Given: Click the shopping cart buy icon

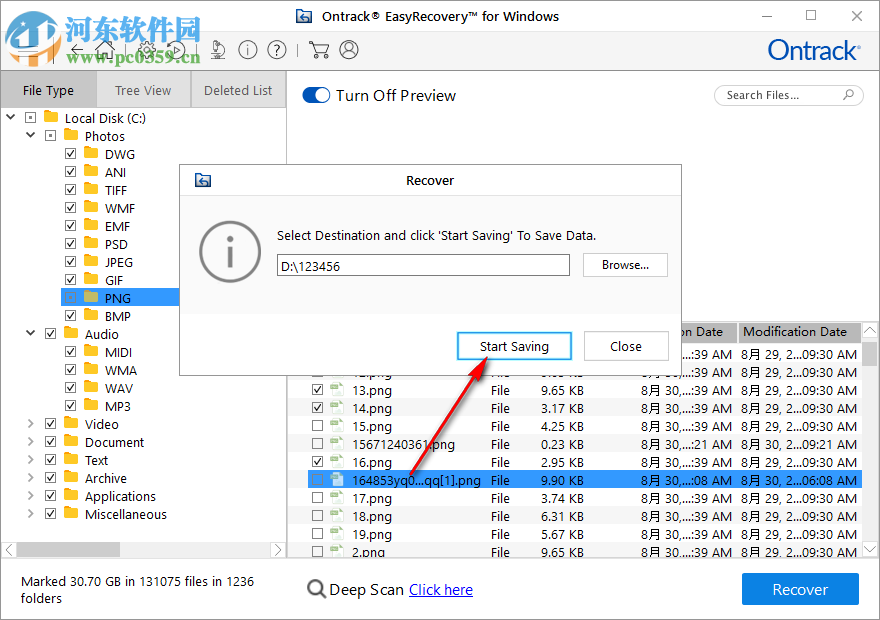Looking at the screenshot, I should pos(319,50).
